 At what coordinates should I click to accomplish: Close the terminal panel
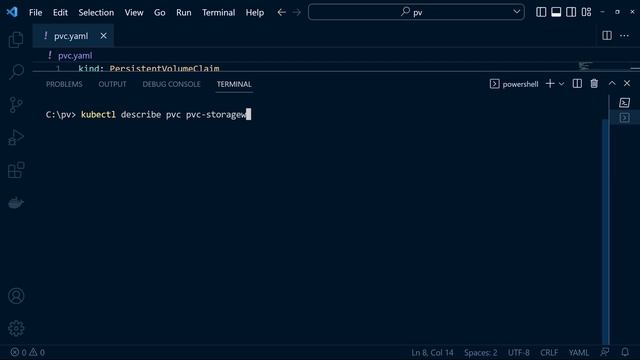627,83
